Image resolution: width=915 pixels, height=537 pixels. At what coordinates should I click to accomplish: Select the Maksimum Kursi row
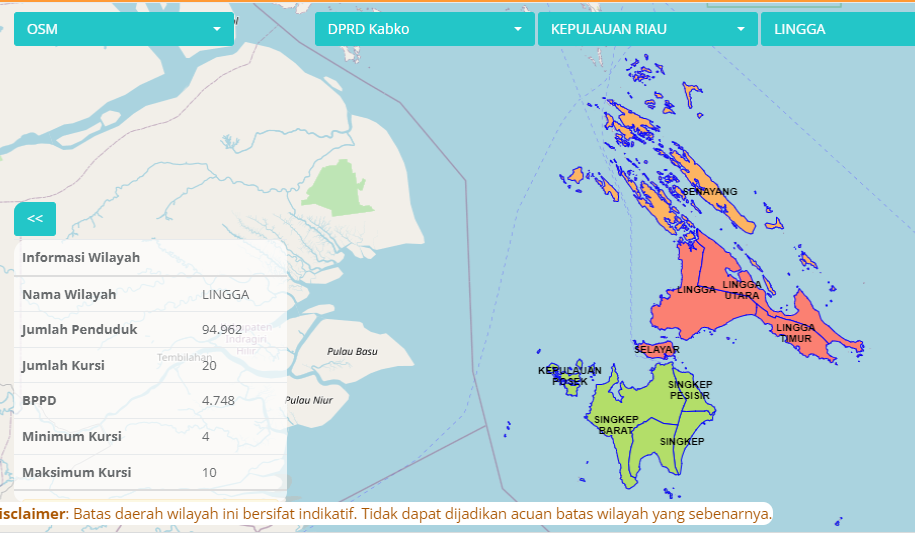tap(150, 472)
